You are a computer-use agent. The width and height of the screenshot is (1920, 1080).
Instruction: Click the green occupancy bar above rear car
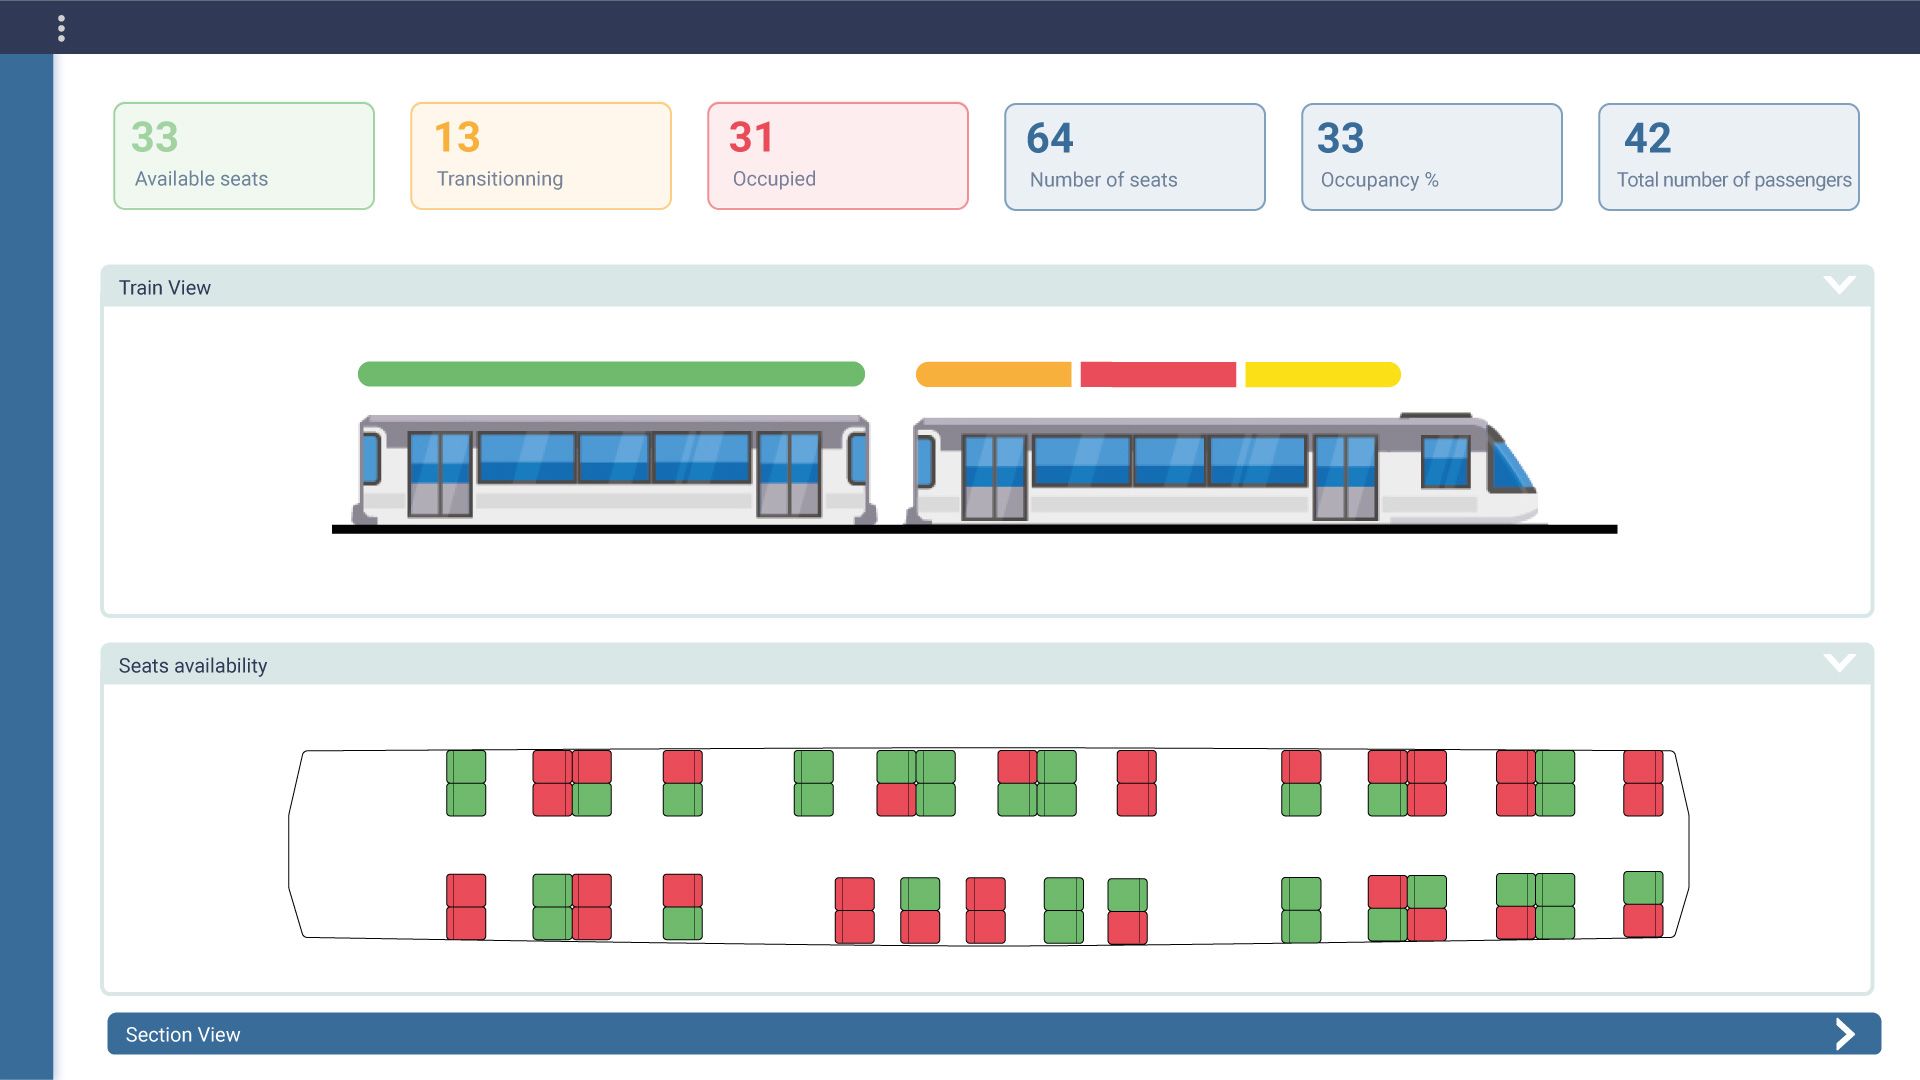(x=611, y=374)
